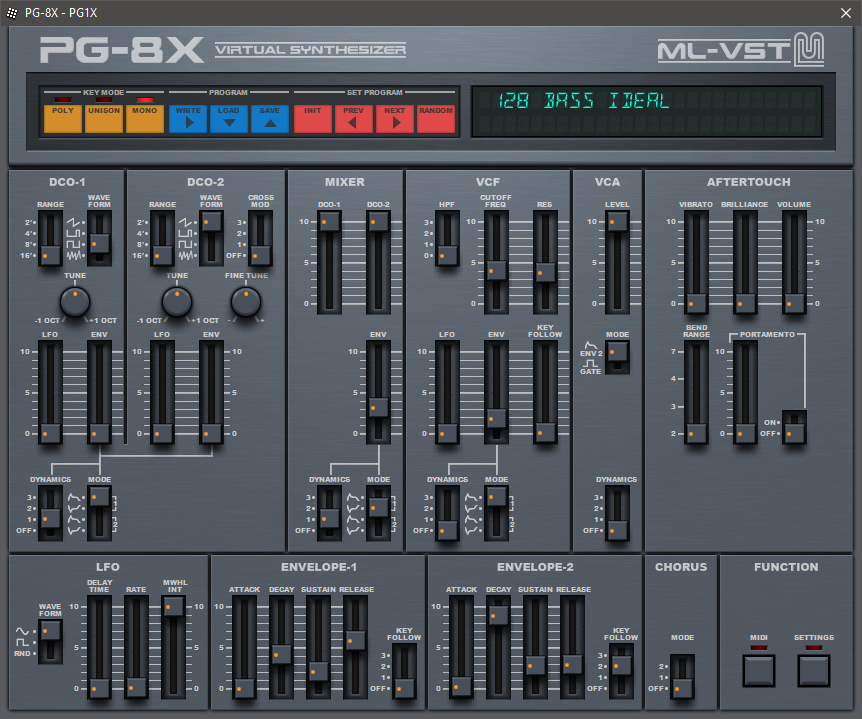Click the DCO-2 WAVE FORM selector switch
862x719 pixels.
coord(211,239)
